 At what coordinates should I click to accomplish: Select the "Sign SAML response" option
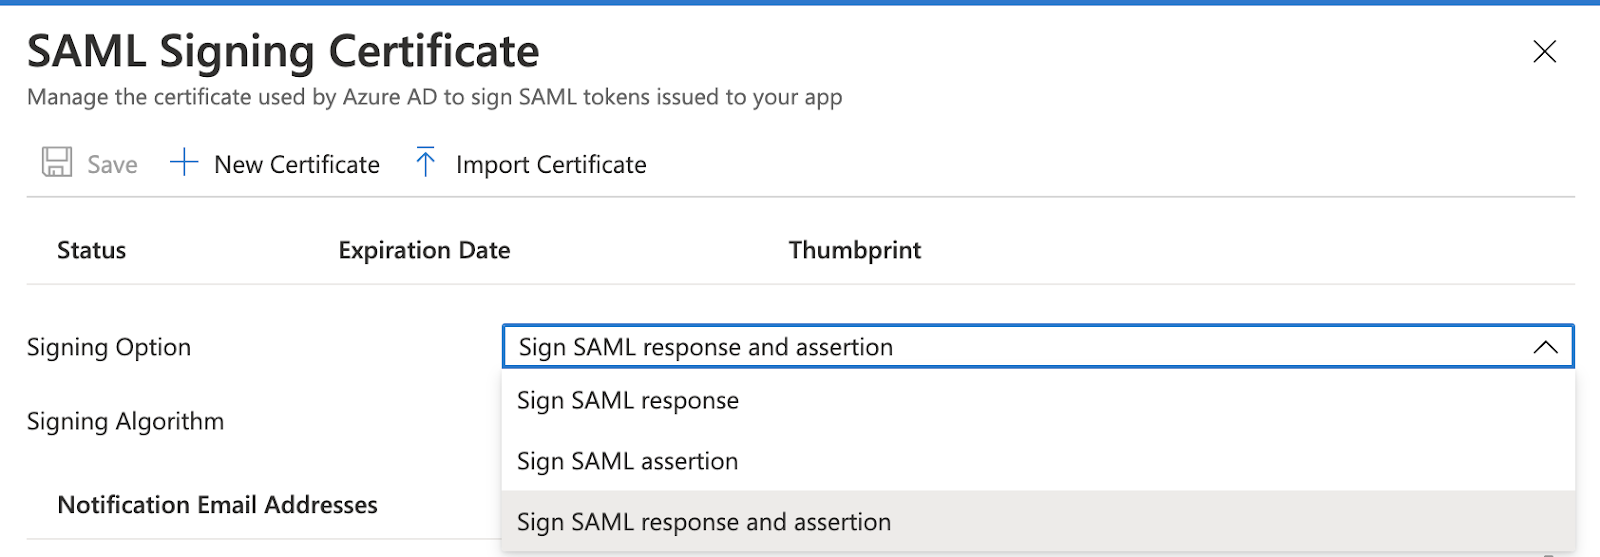click(628, 401)
